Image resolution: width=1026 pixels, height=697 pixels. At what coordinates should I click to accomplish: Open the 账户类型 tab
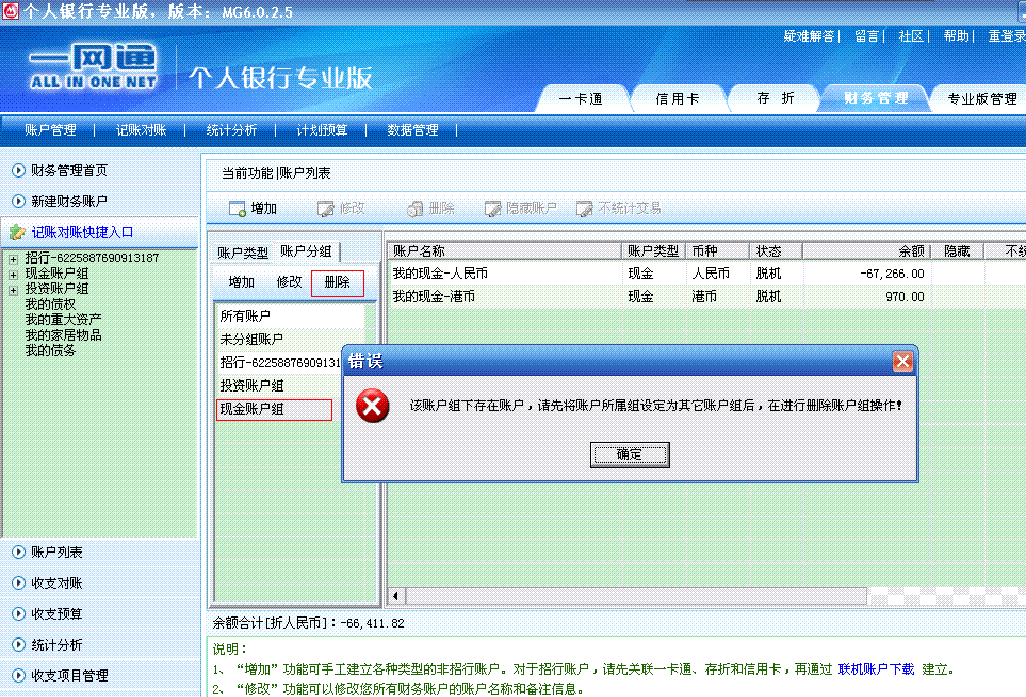243,252
